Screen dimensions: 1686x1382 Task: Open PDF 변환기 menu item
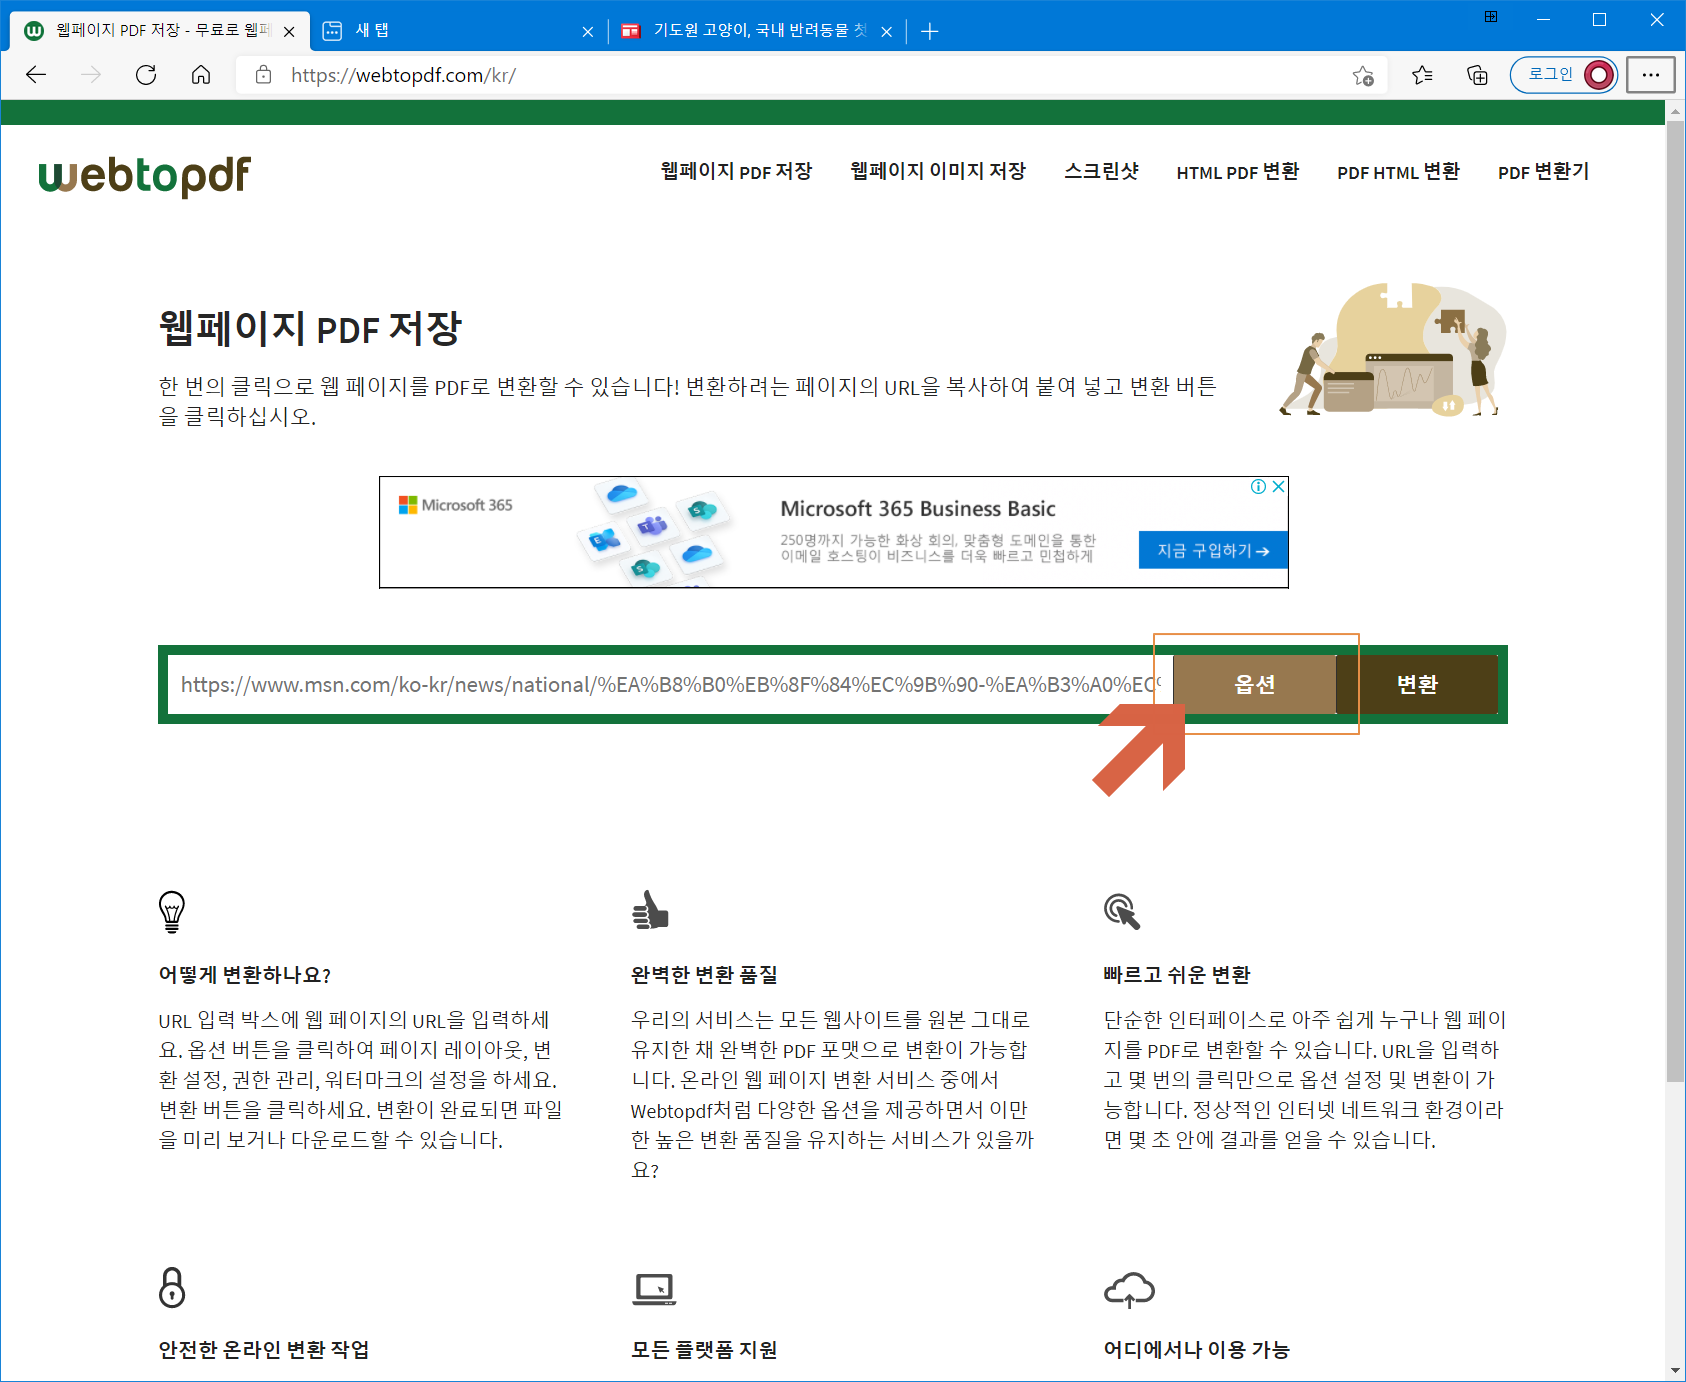pos(1543,171)
